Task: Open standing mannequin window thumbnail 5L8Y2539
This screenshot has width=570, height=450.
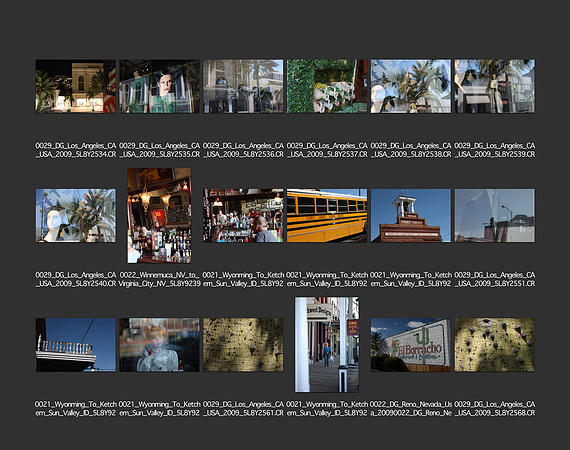Action: pyautogui.click(x=494, y=86)
